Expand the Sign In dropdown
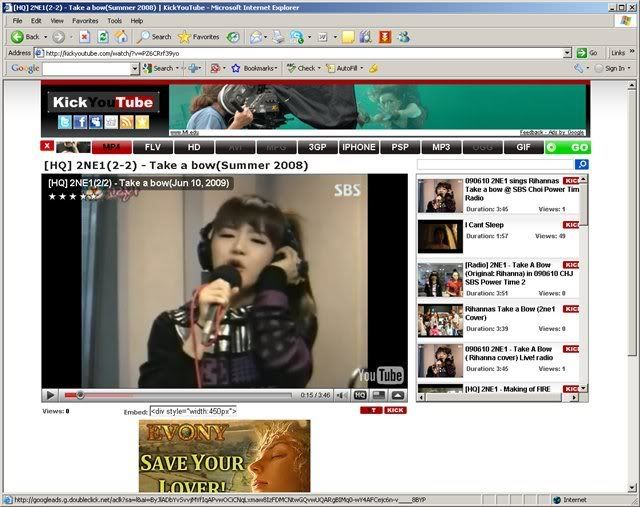 tap(629, 69)
